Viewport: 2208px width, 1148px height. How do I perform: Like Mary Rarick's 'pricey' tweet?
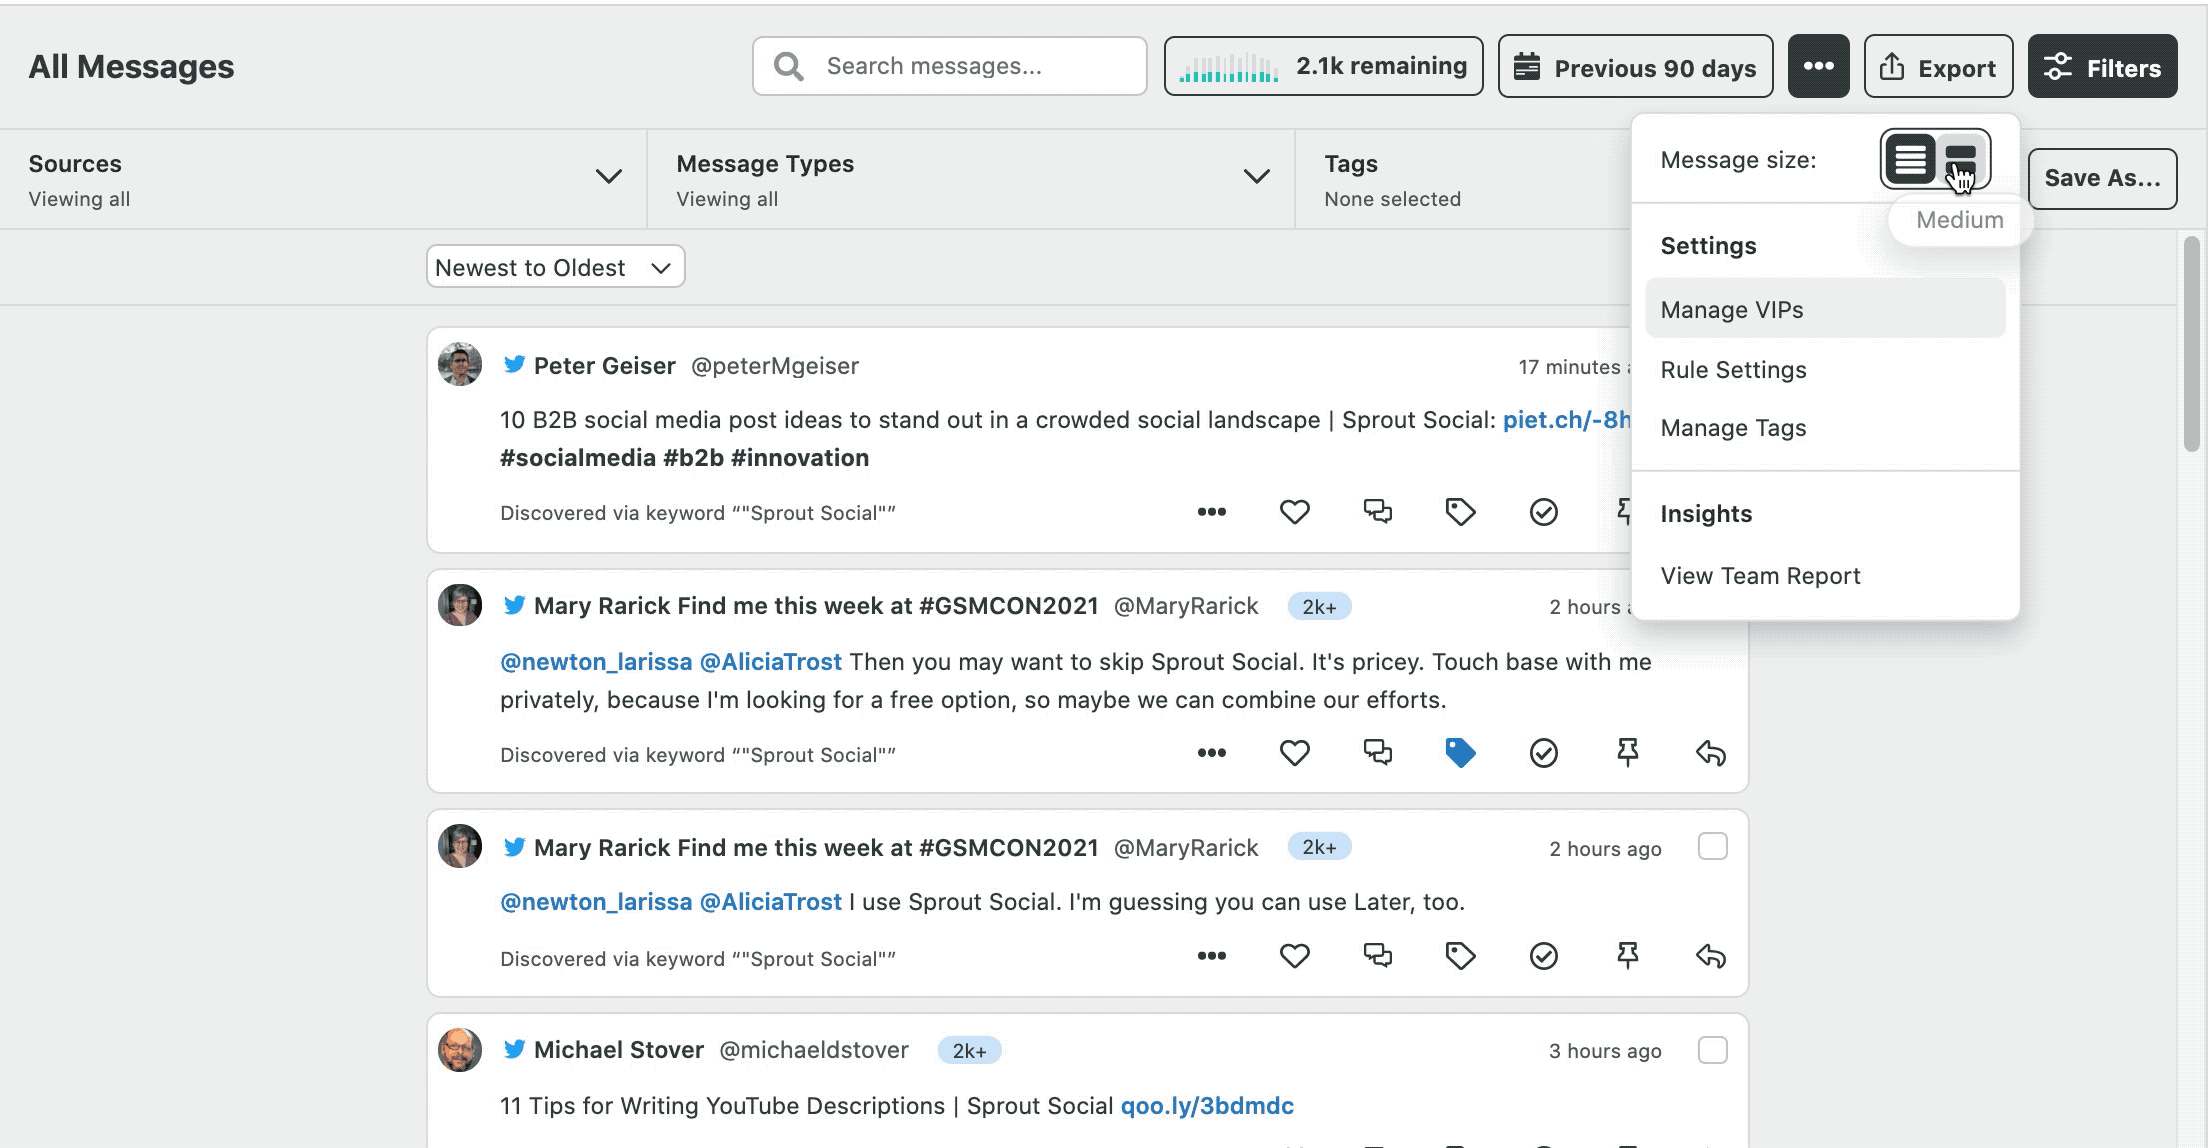coord(1295,752)
